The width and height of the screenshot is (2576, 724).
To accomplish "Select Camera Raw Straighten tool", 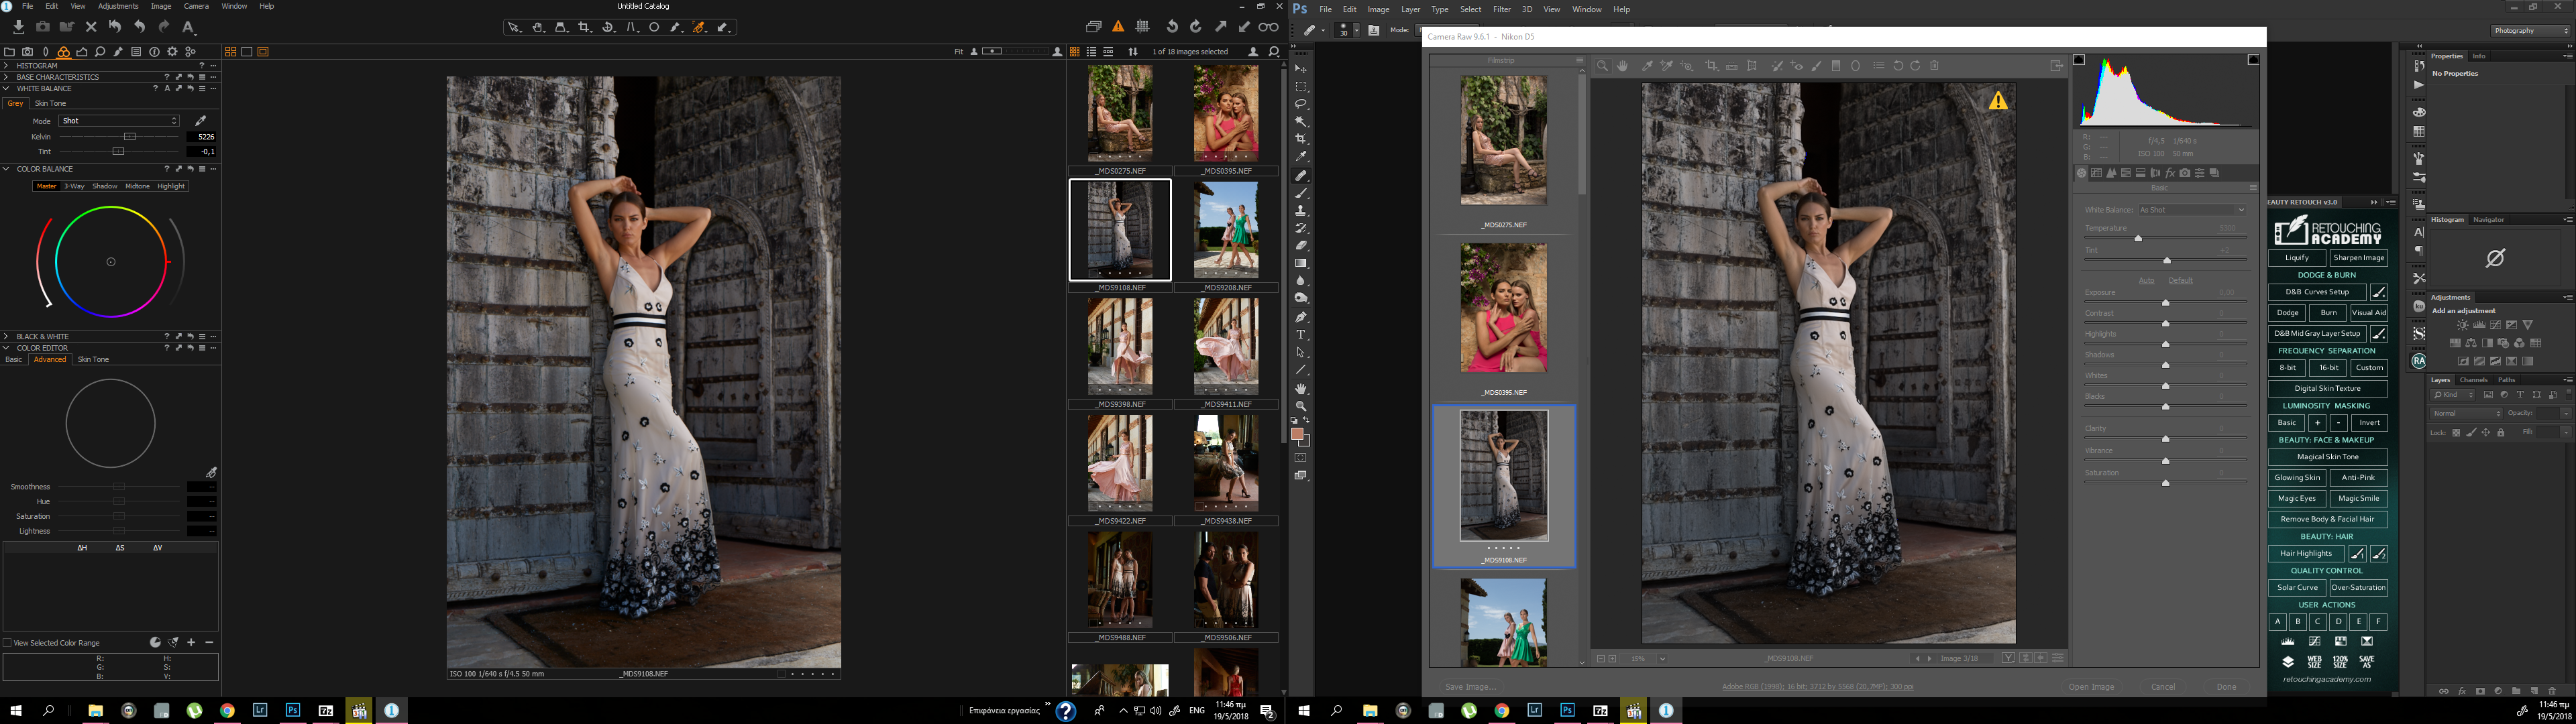I will coord(1732,66).
